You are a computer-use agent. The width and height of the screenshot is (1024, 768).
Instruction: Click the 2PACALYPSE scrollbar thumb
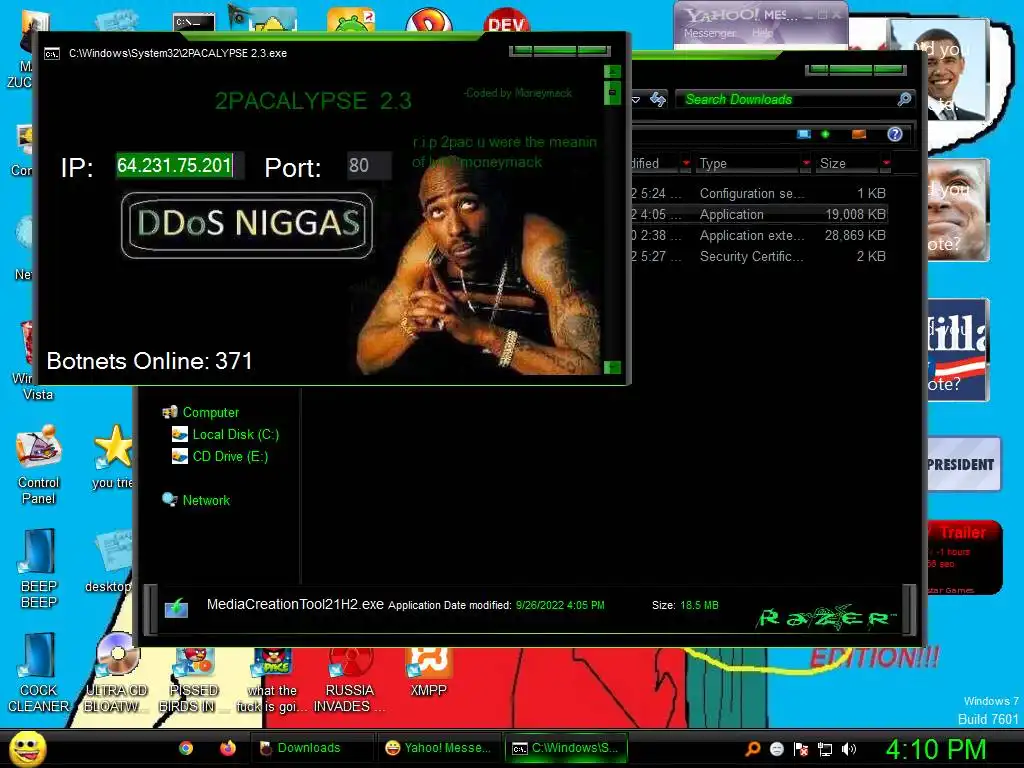tap(612, 92)
